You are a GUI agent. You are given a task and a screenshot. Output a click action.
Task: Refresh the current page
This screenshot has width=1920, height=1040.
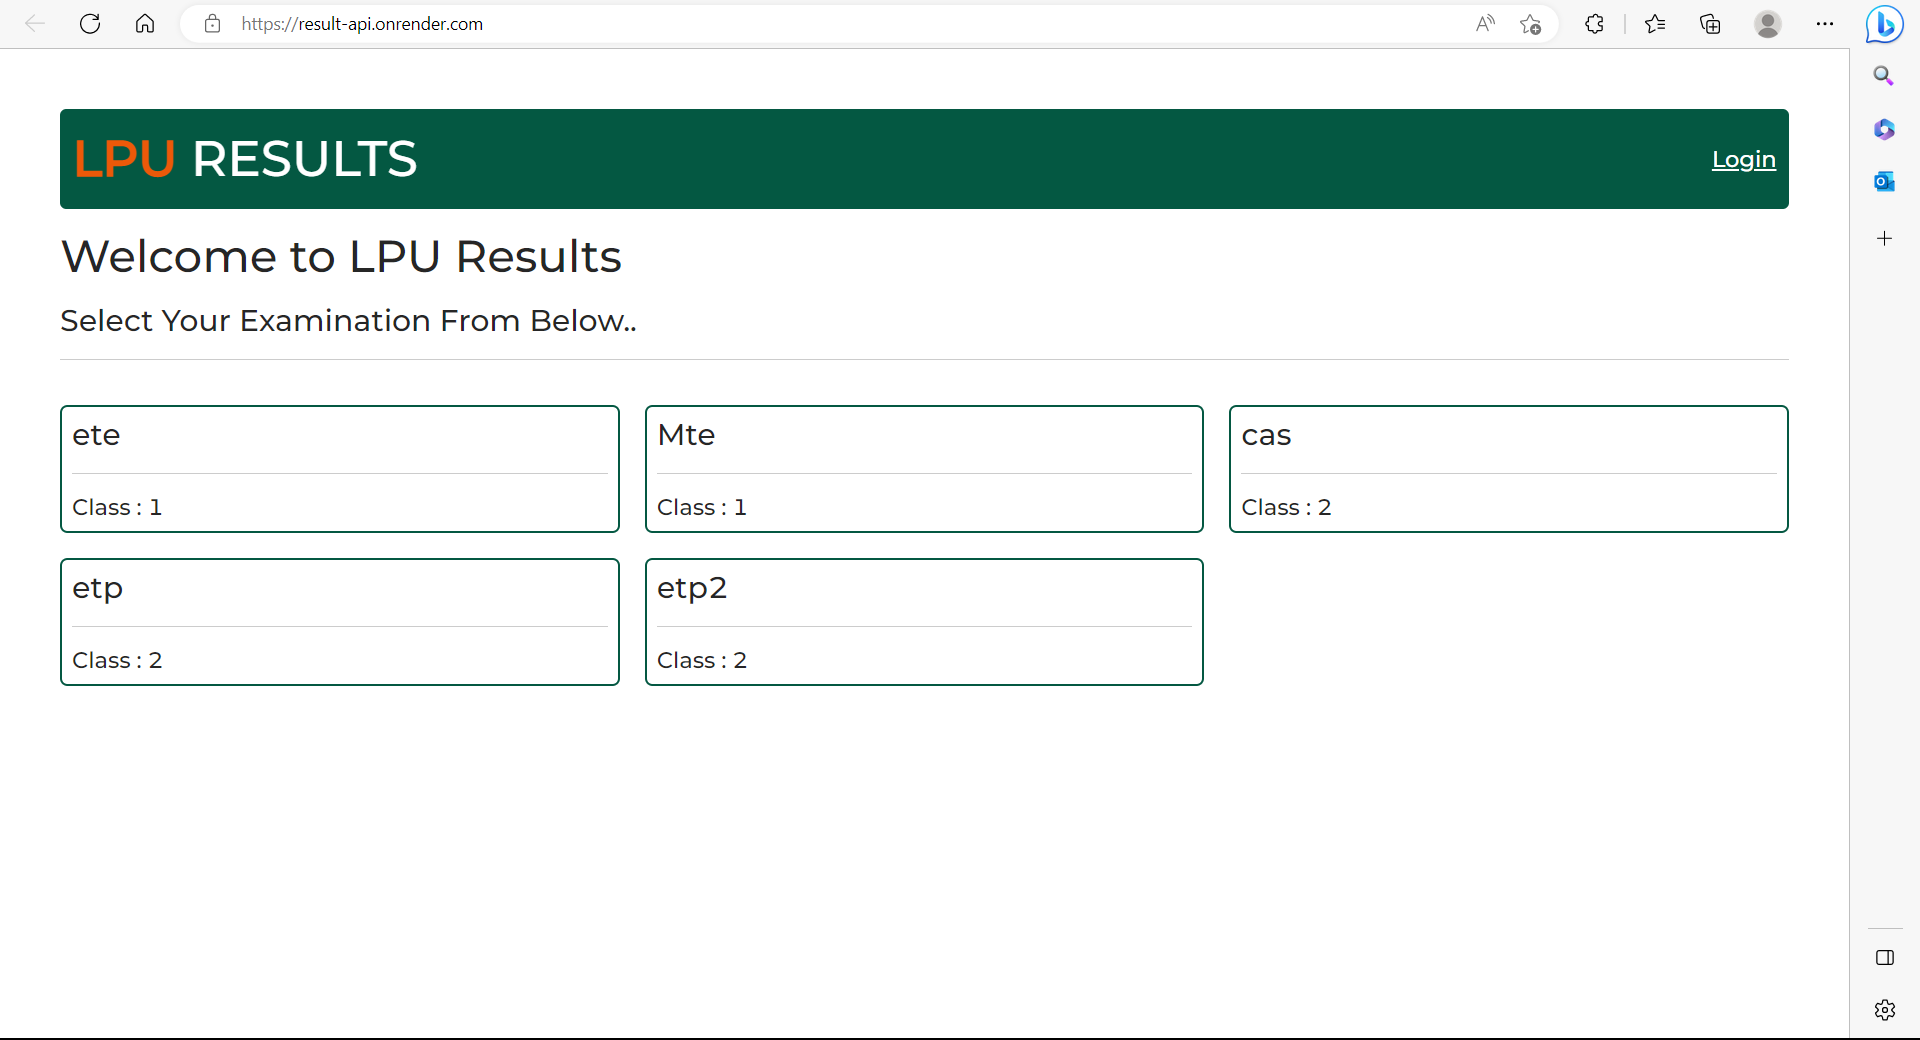pyautogui.click(x=90, y=24)
